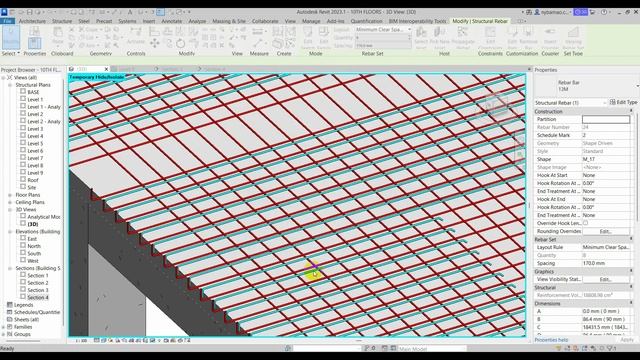Click the Revit application logo icon
Viewport: 640px width, 360px height.
click(x=4, y=12)
